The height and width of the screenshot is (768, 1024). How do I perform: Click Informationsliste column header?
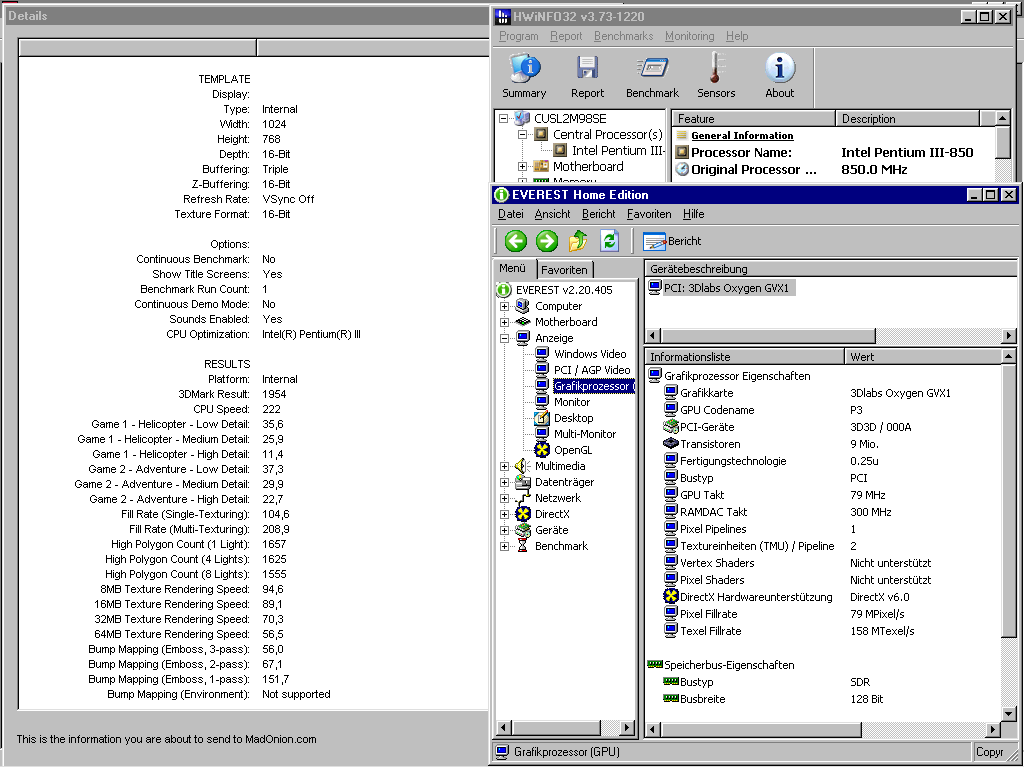pyautogui.click(x=744, y=357)
